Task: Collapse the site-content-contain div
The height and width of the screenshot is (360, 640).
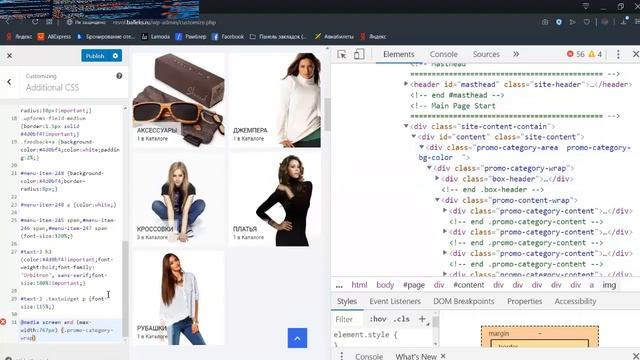Action: pos(406,126)
